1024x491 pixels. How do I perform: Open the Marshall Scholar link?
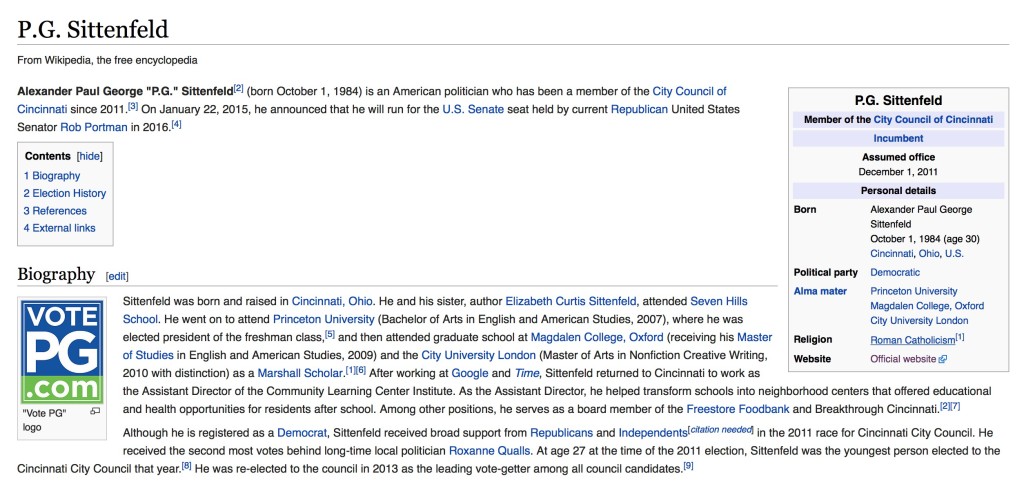click(300, 373)
